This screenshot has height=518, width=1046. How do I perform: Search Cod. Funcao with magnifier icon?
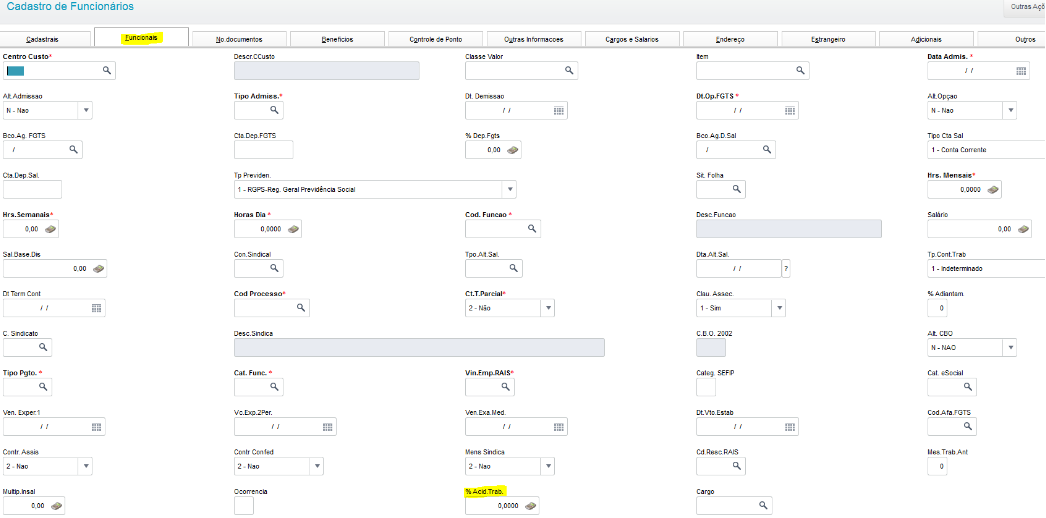(532, 229)
